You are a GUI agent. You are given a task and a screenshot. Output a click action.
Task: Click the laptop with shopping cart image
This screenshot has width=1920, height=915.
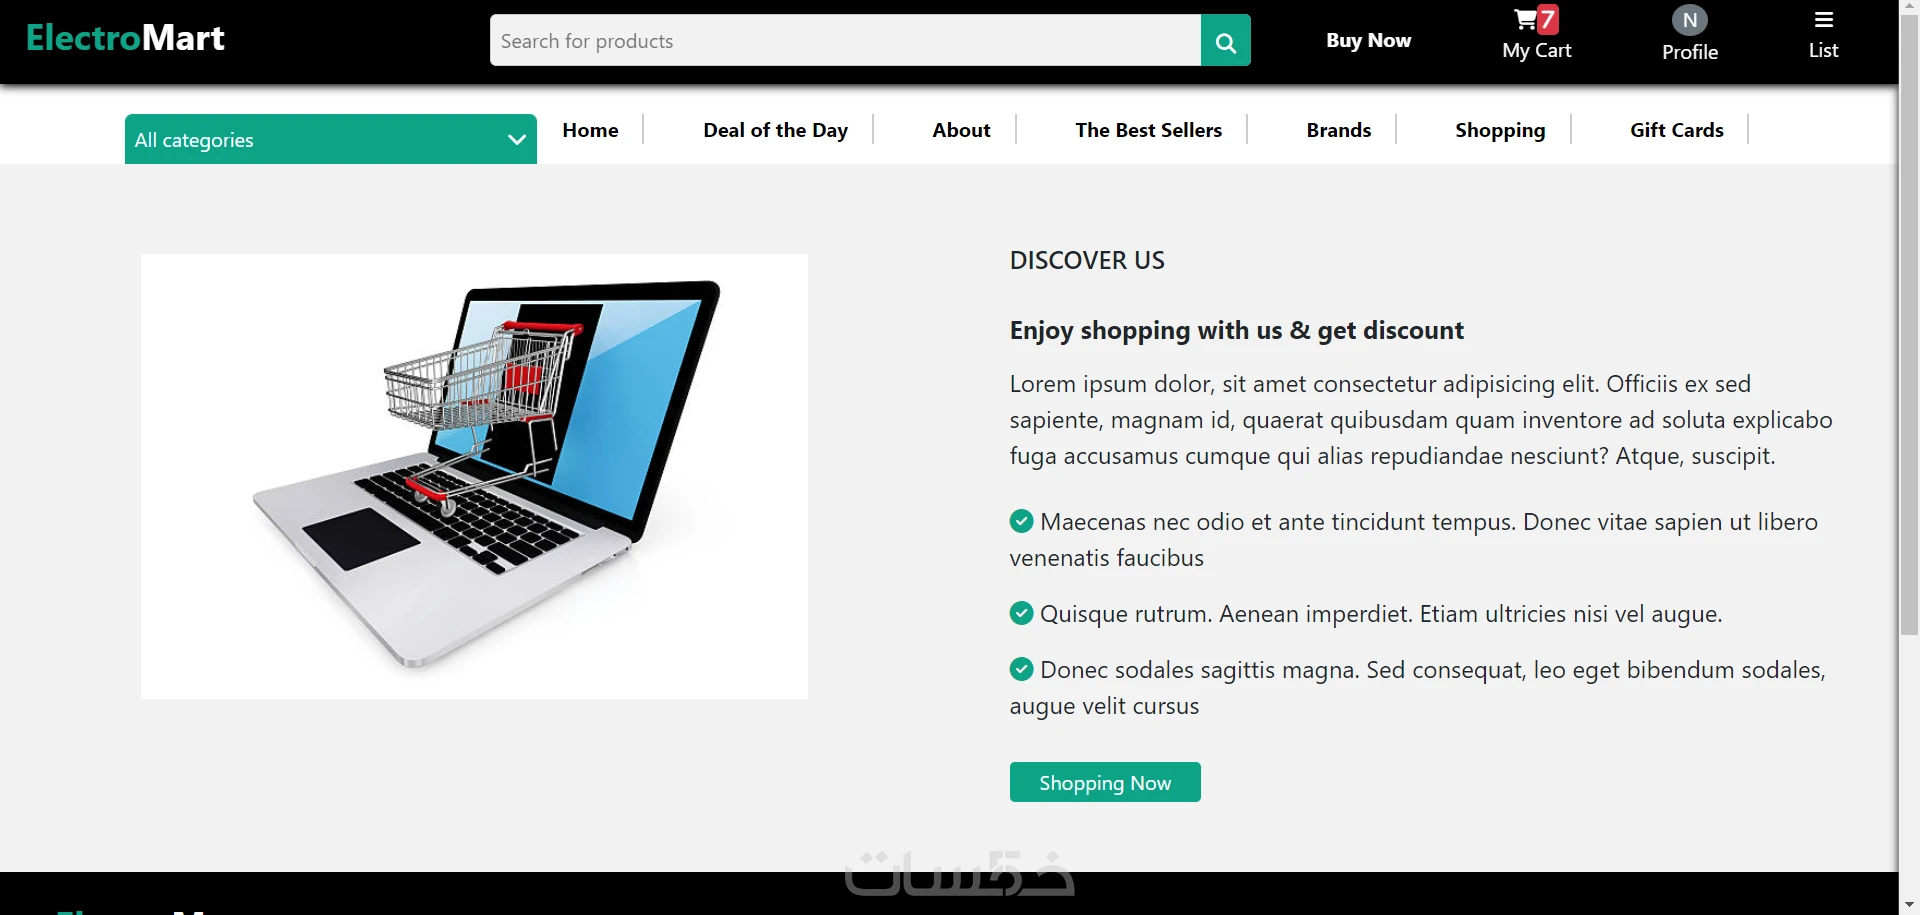pyautogui.click(x=474, y=476)
